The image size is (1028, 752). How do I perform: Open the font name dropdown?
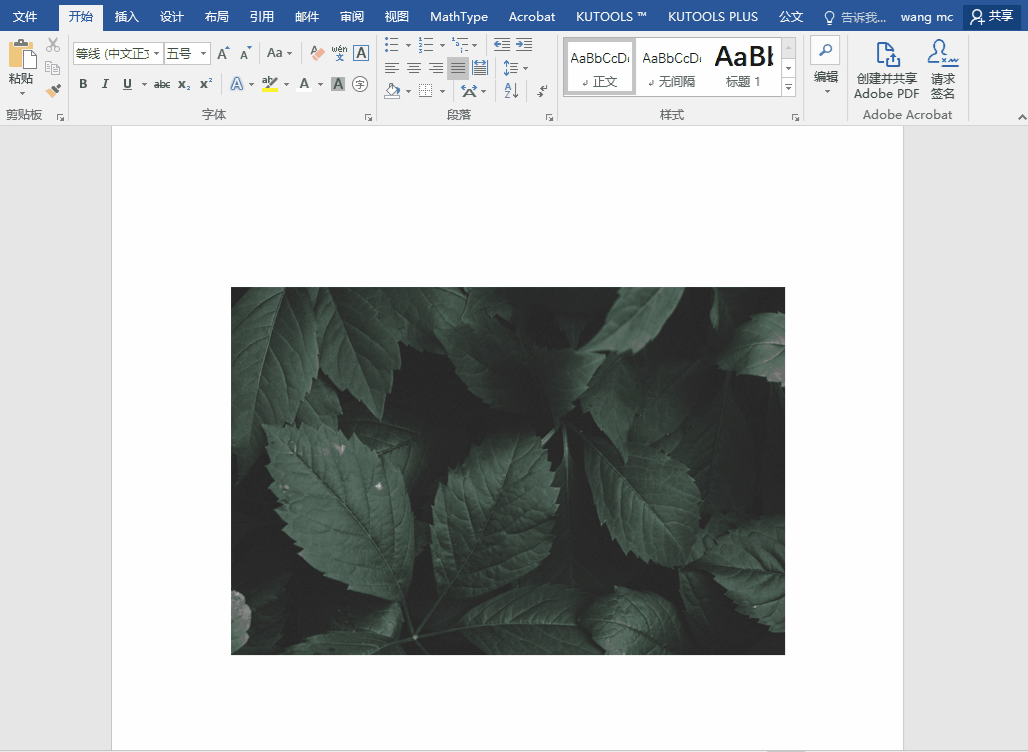[157, 54]
